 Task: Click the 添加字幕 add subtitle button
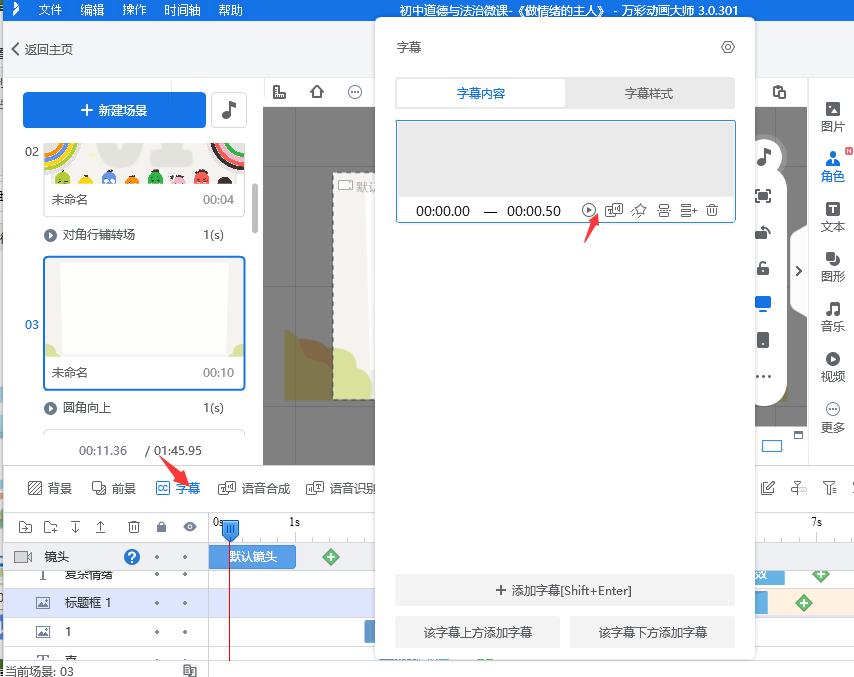coord(565,590)
